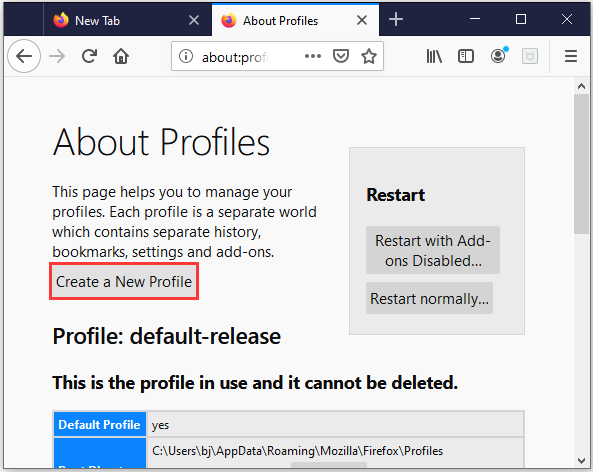
Task: Save page to Pocket
Action: click(341, 56)
